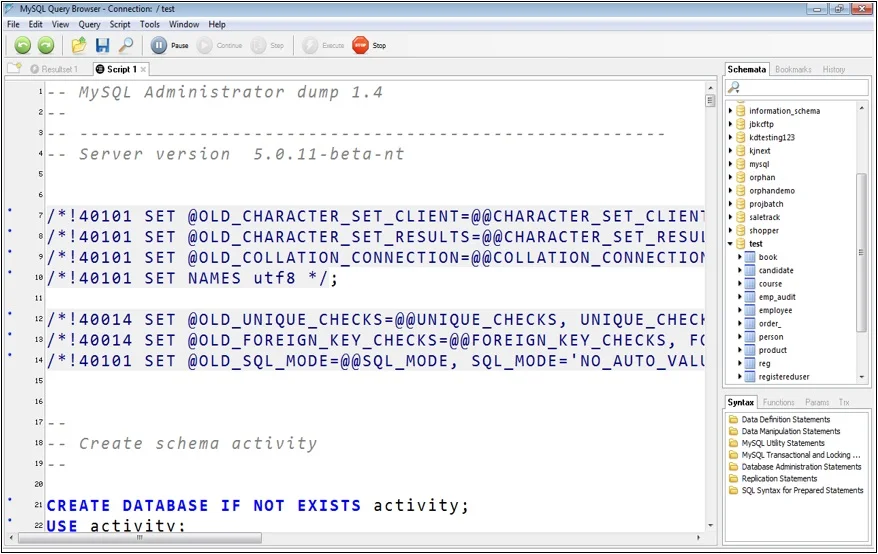Click the schemata tree scrollbar thumb

[861, 252]
